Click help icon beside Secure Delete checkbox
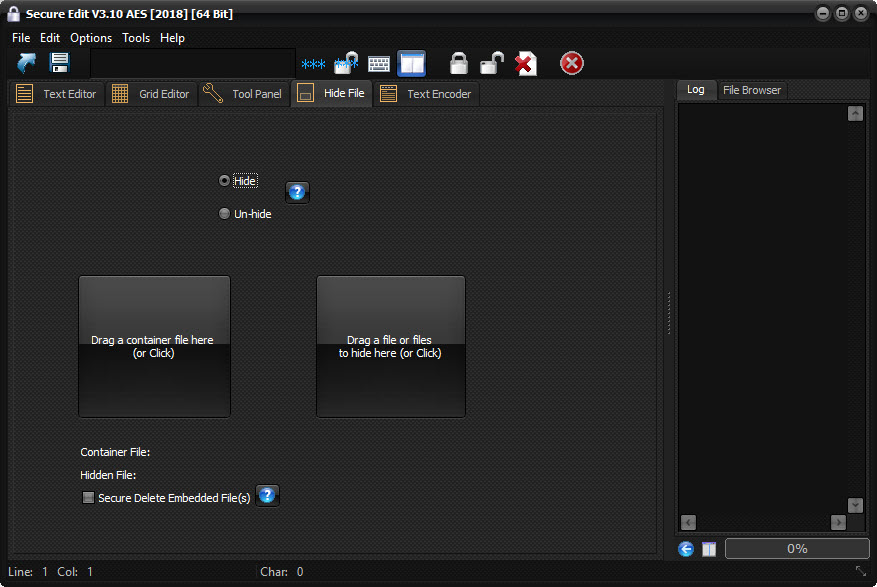 [267, 495]
